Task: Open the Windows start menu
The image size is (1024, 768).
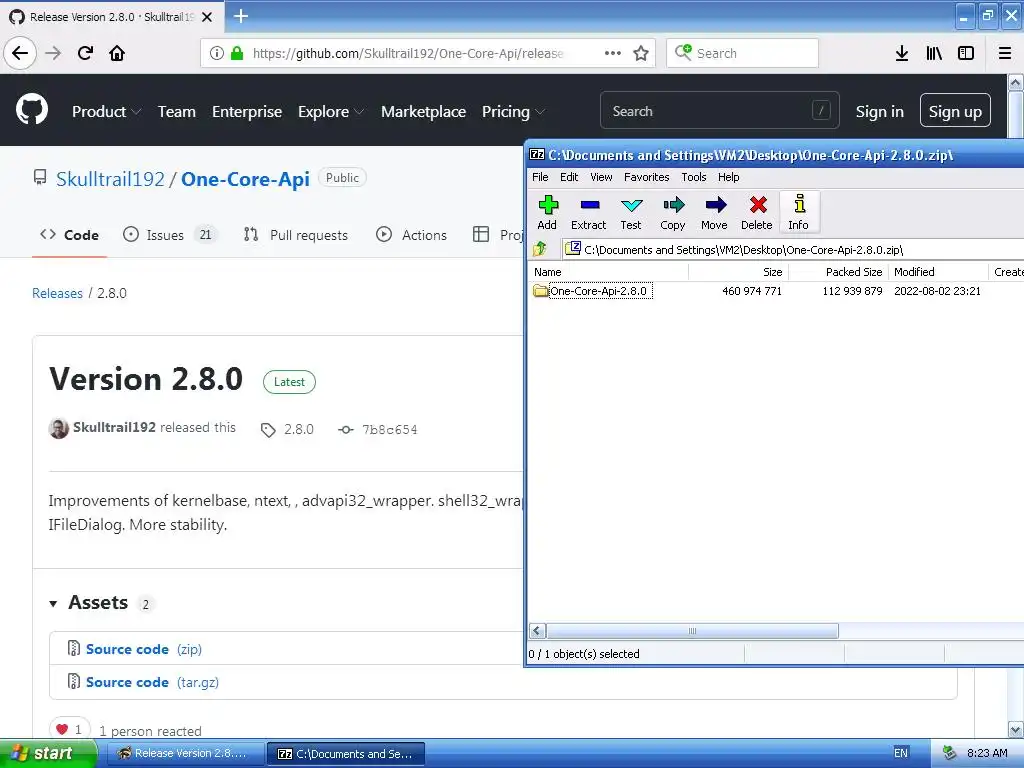Action: click(47, 754)
